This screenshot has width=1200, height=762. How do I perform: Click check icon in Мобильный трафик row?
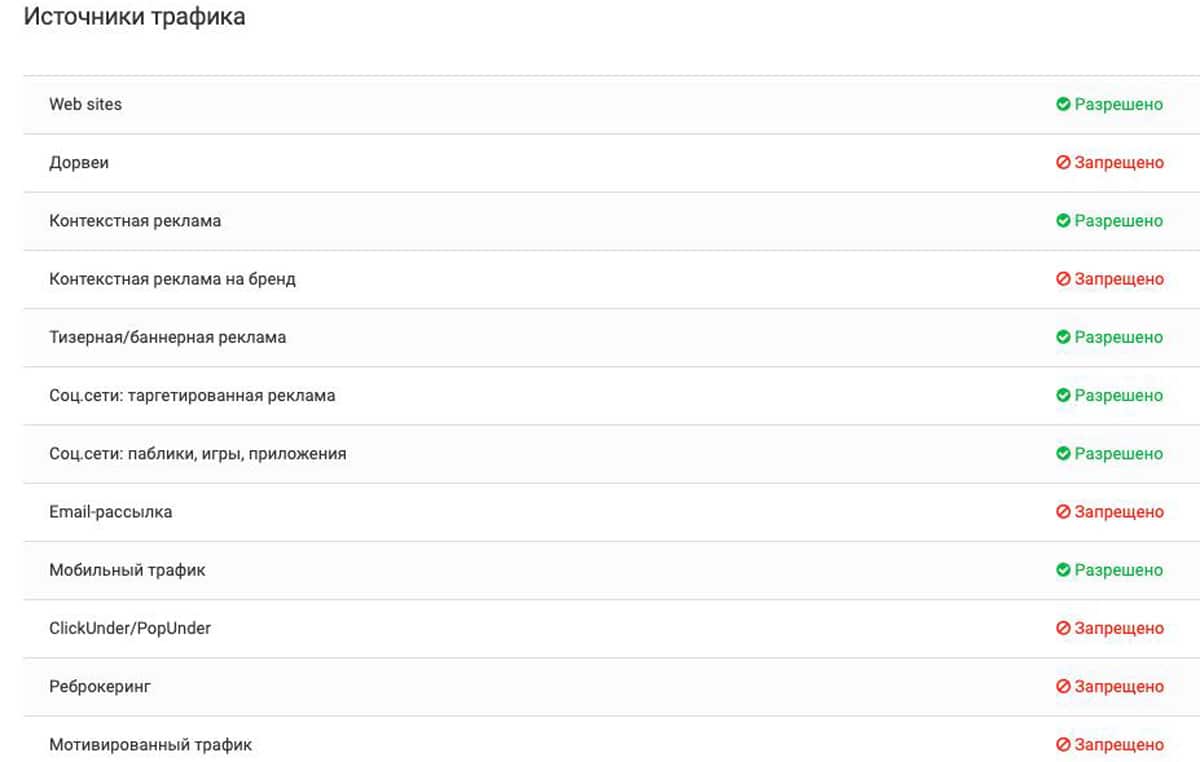pos(1063,570)
